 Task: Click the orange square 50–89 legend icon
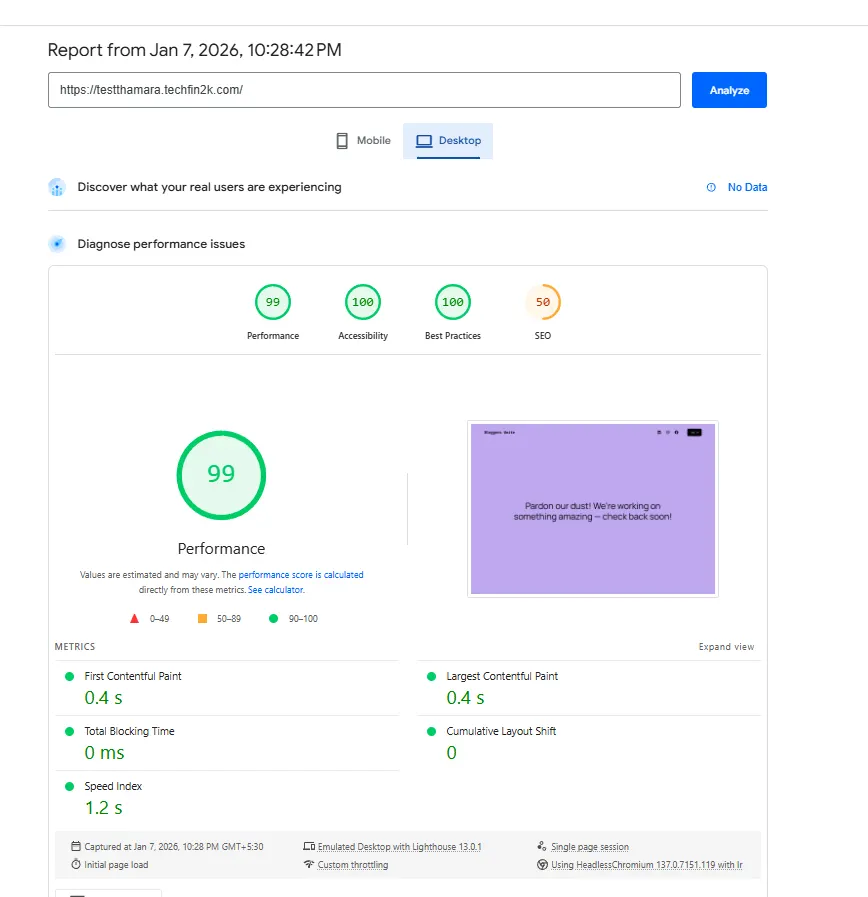coord(202,618)
